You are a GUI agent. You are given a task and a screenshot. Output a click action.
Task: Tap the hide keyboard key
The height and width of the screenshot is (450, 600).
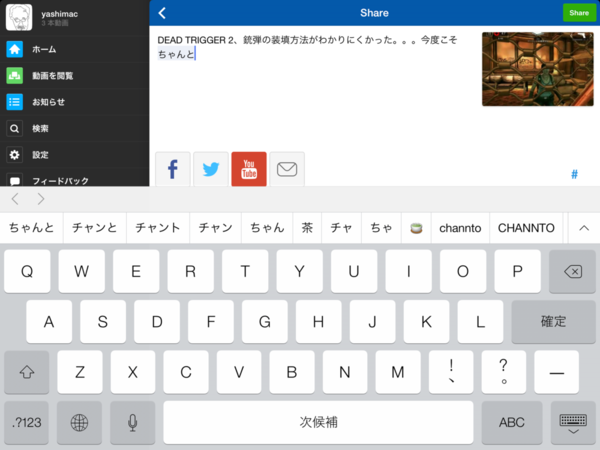click(x=573, y=422)
